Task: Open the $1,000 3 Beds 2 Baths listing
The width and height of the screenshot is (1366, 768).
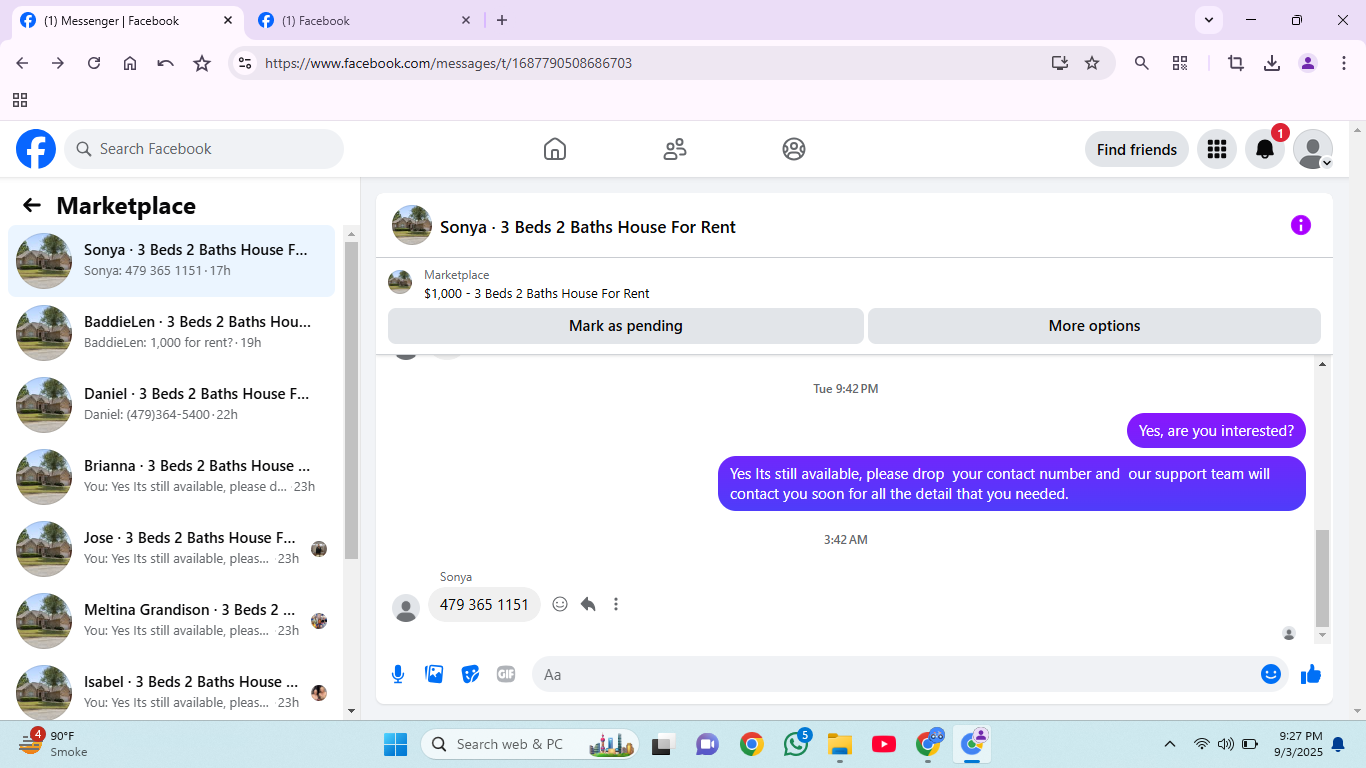Action: [536, 293]
